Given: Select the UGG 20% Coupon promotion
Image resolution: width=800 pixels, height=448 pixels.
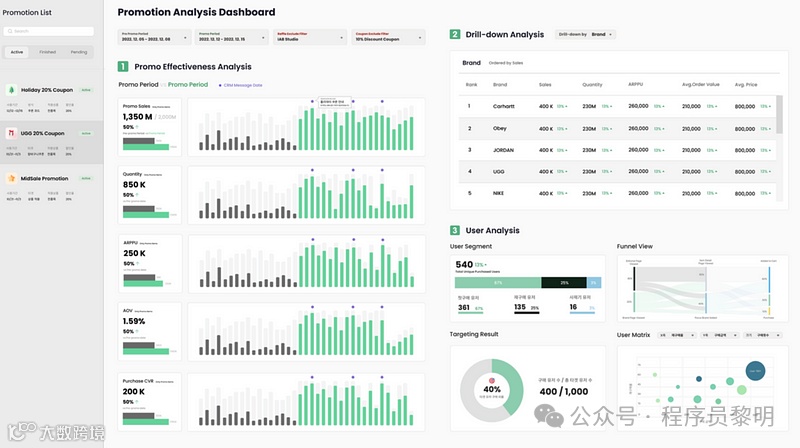Looking at the screenshot, I should tap(52, 143).
